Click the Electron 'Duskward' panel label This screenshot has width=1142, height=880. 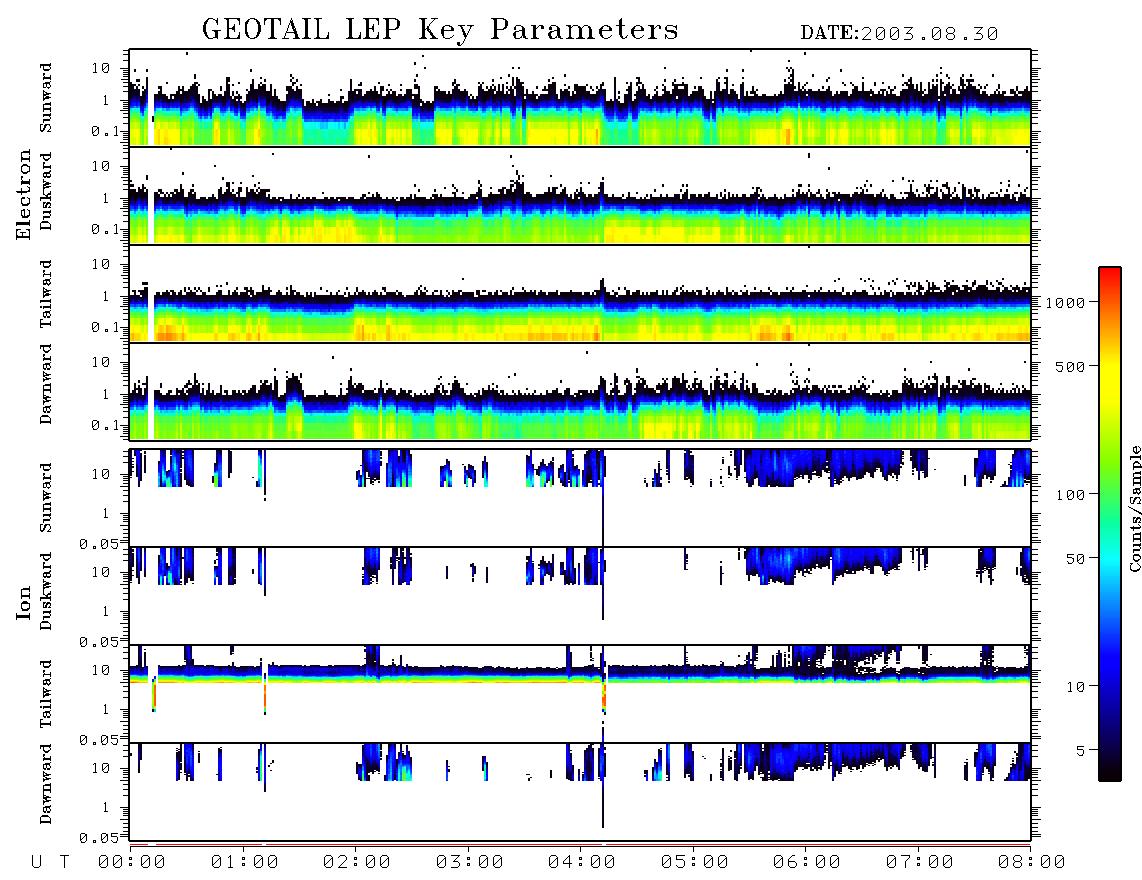(x=46, y=191)
